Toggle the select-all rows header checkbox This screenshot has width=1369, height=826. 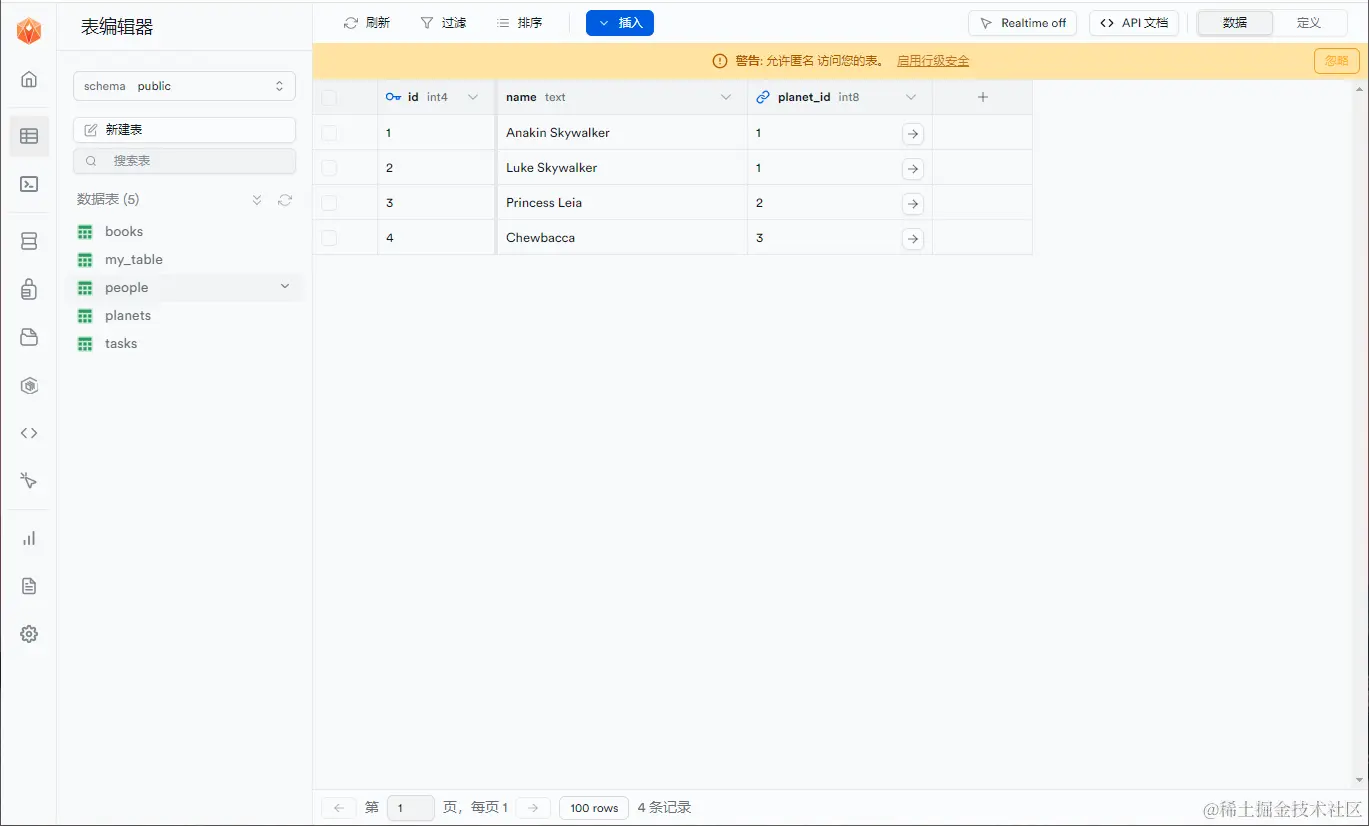tap(329, 98)
